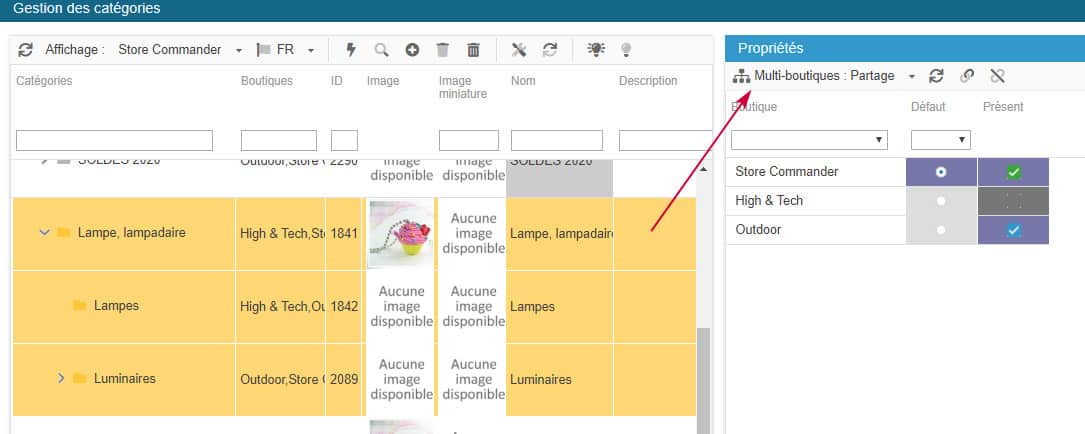
Task: Click the broken-link unlink icon in Propriétés
Action: [x=996, y=76]
